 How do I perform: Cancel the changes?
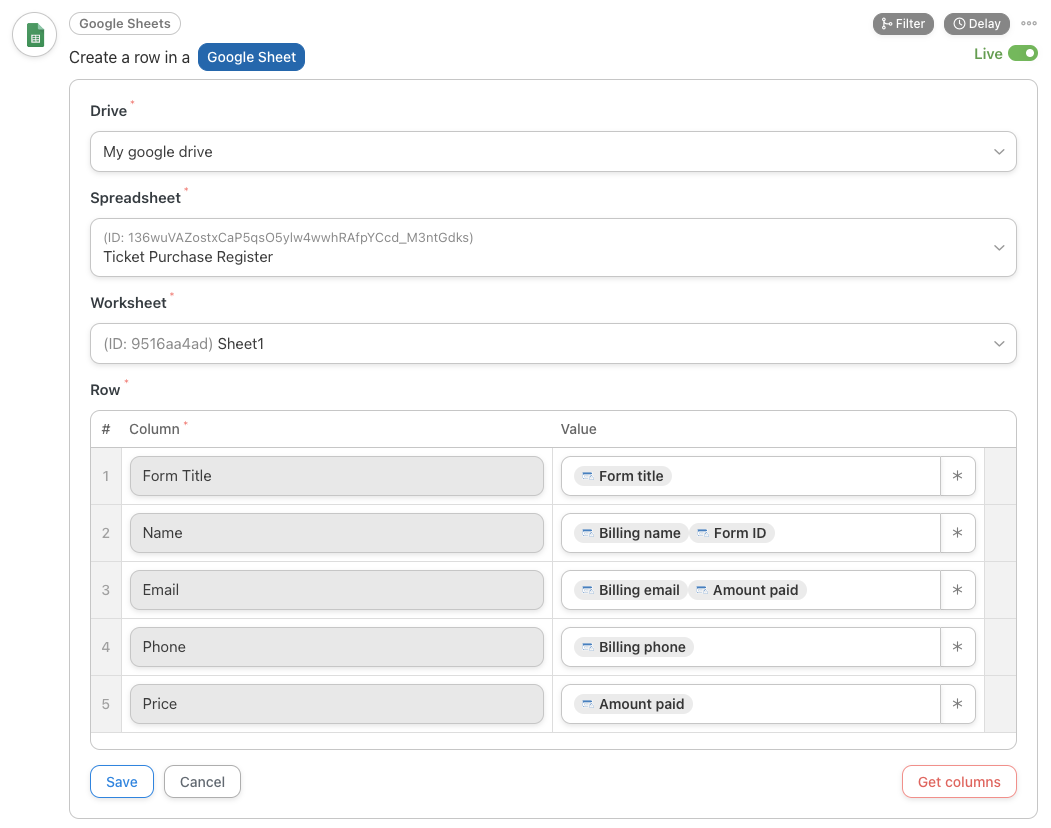tap(202, 782)
